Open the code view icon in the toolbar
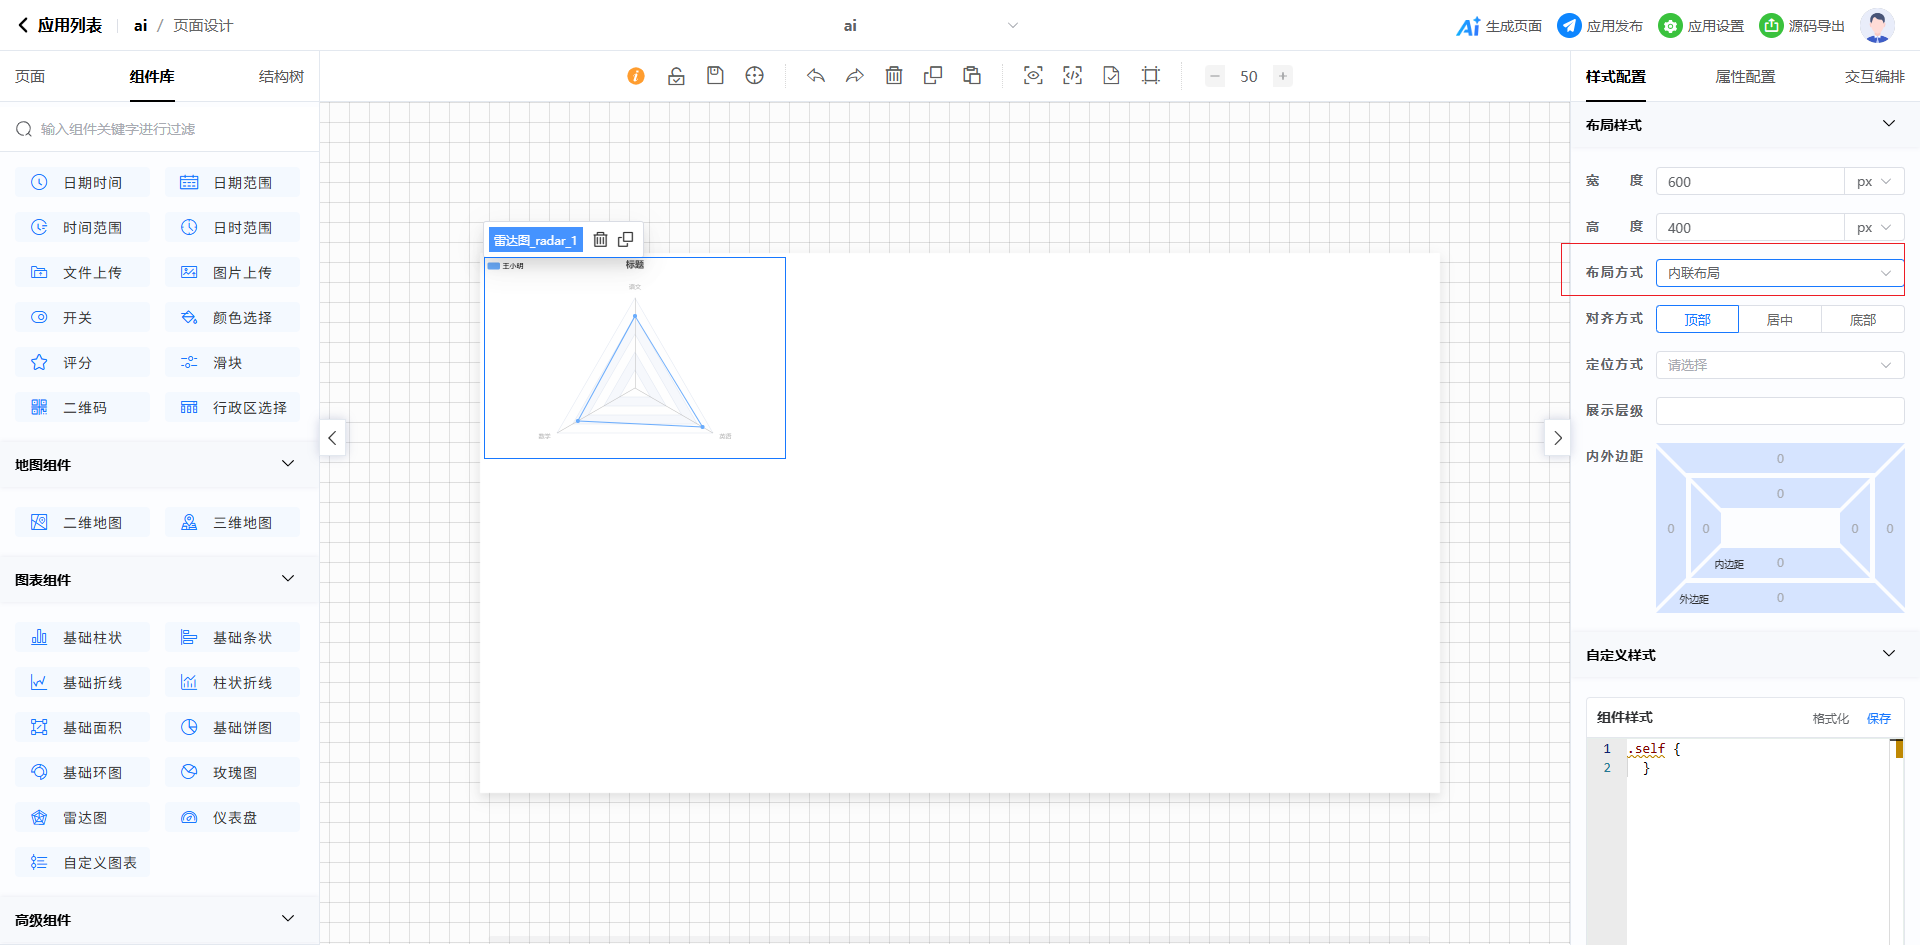1920x945 pixels. tap(1072, 76)
